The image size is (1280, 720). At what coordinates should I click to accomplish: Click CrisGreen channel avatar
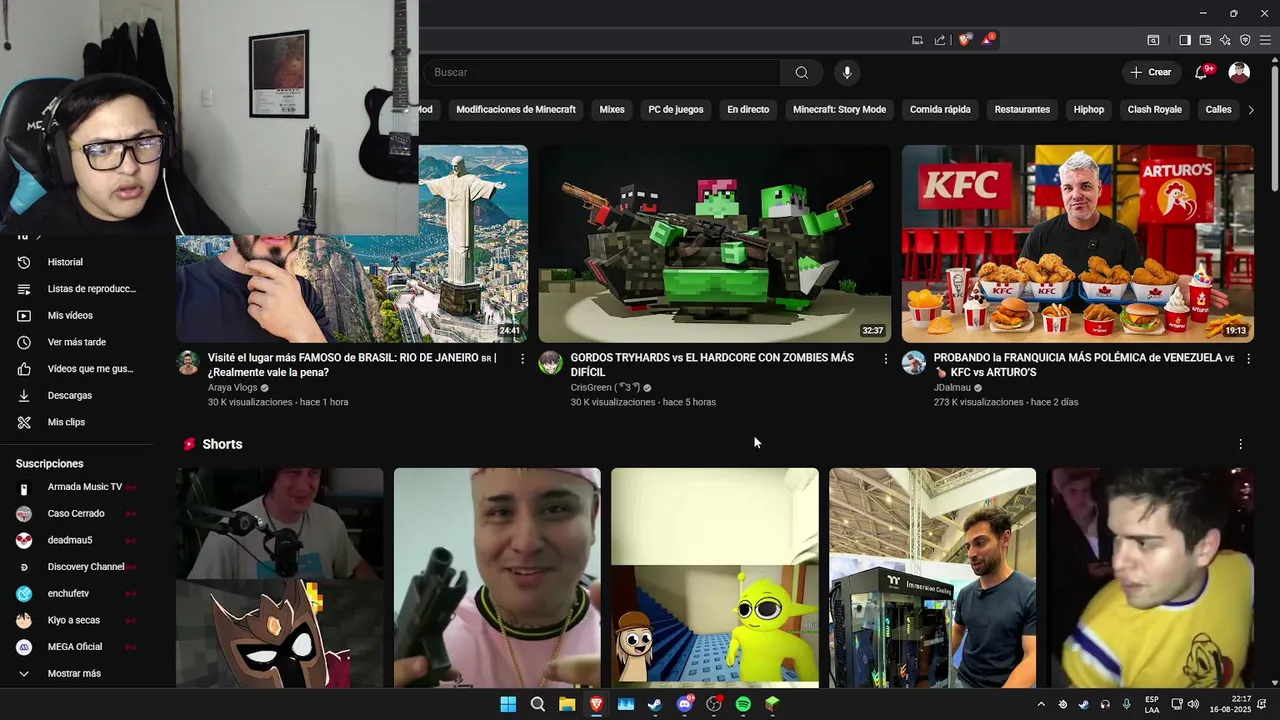pos(551,362)
